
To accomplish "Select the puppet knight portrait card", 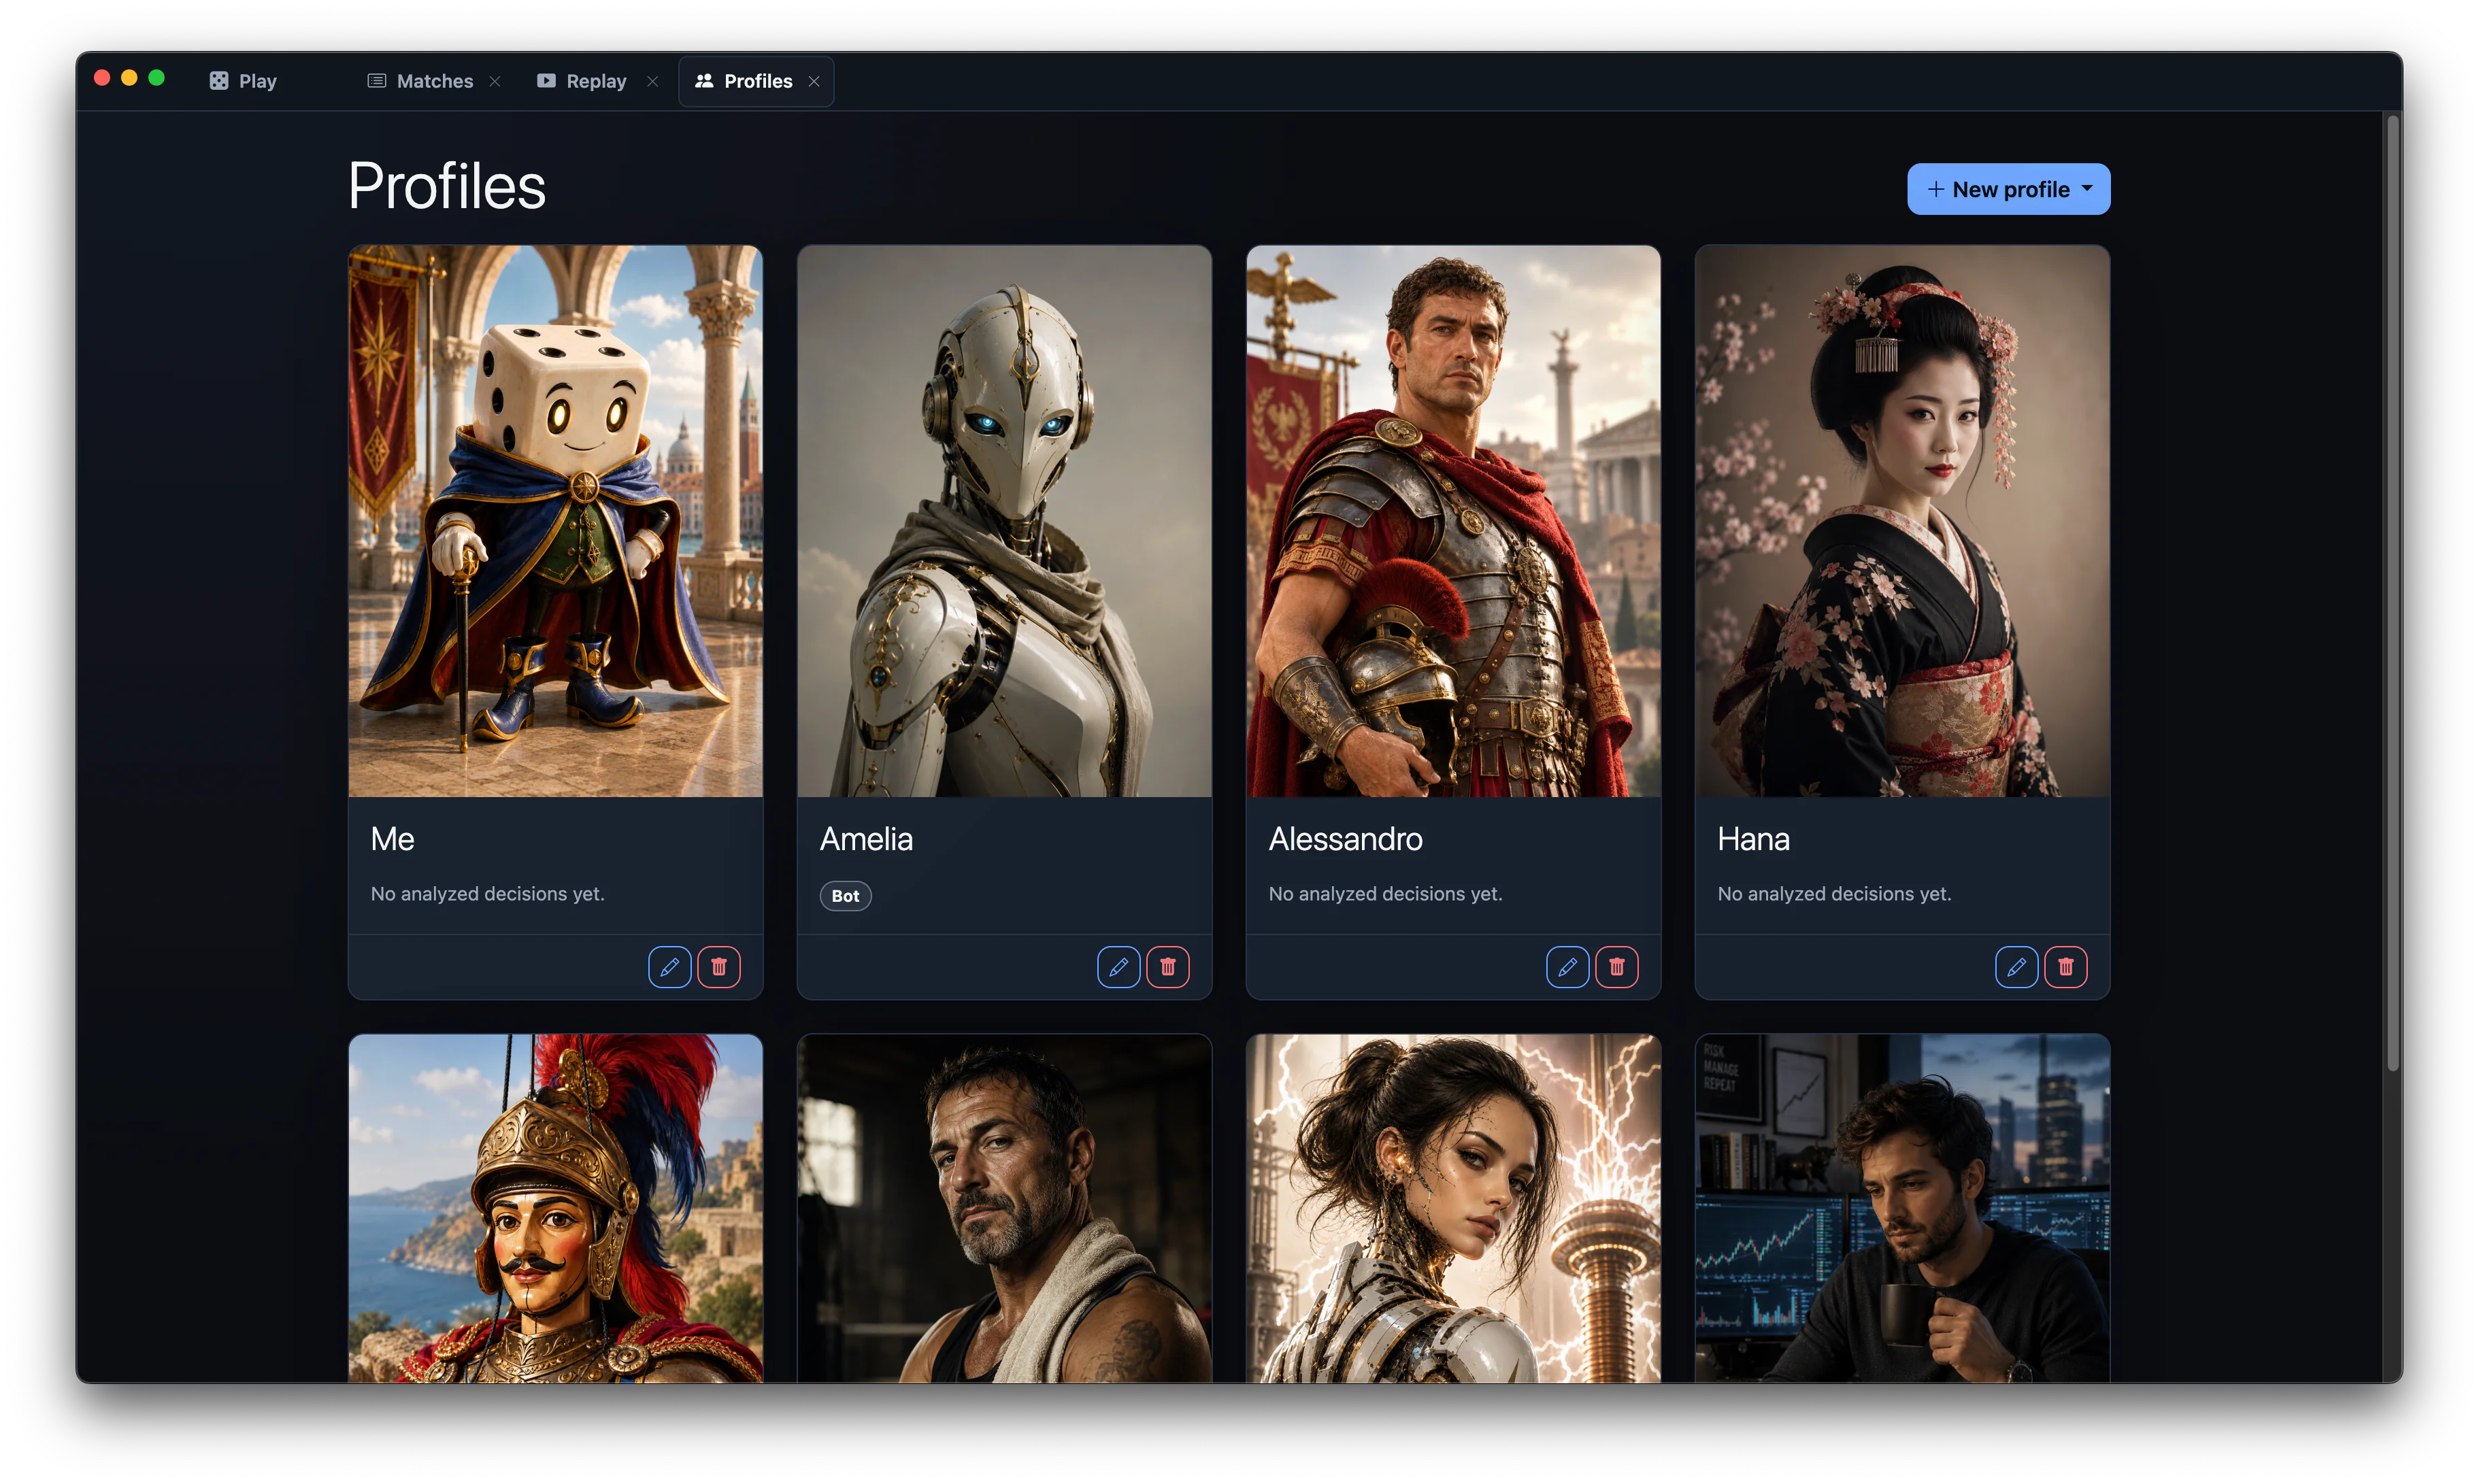I will [555, 1208].
